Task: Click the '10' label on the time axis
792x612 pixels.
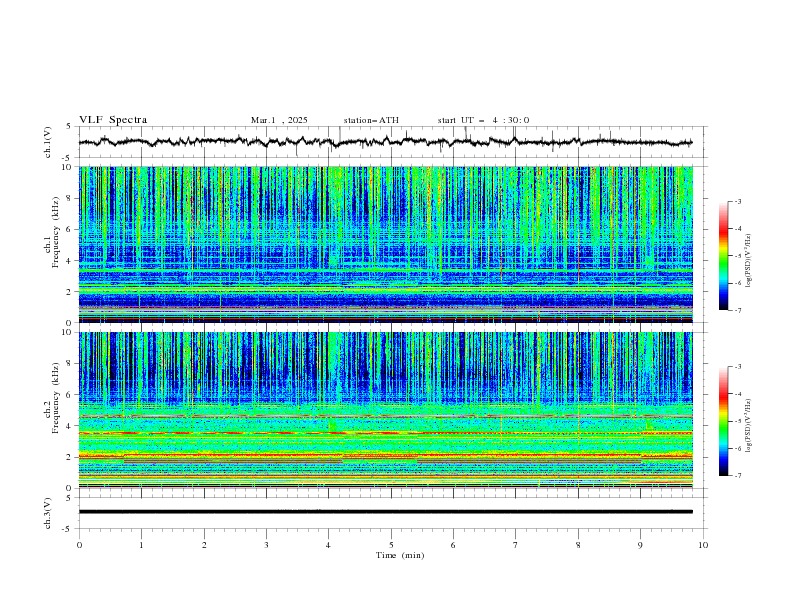Action: click(x=703, y=545)
